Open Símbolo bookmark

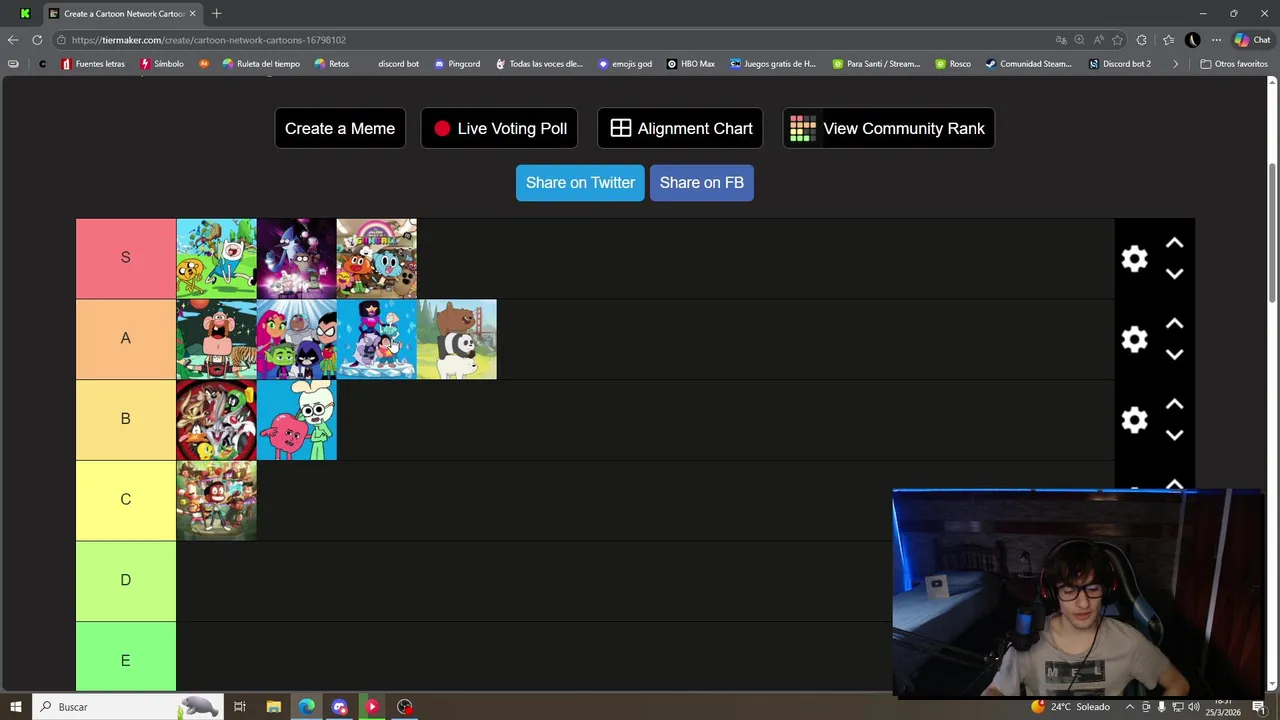(x=162, y=64)
